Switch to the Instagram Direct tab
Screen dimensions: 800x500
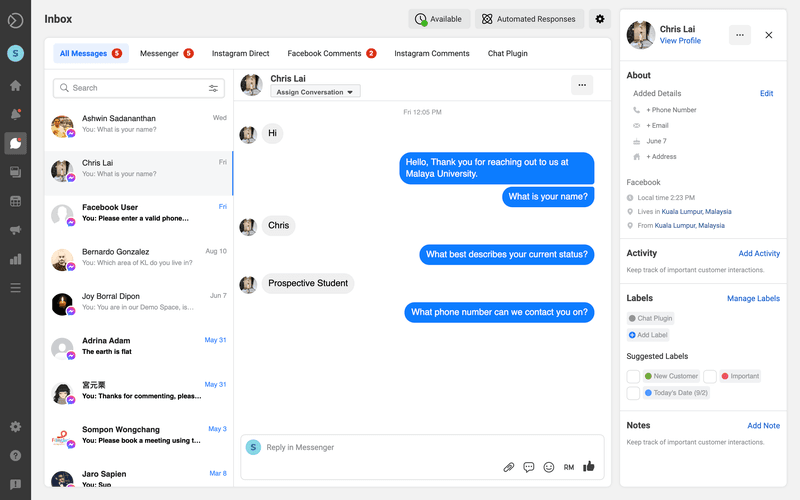tap(240, 53)
